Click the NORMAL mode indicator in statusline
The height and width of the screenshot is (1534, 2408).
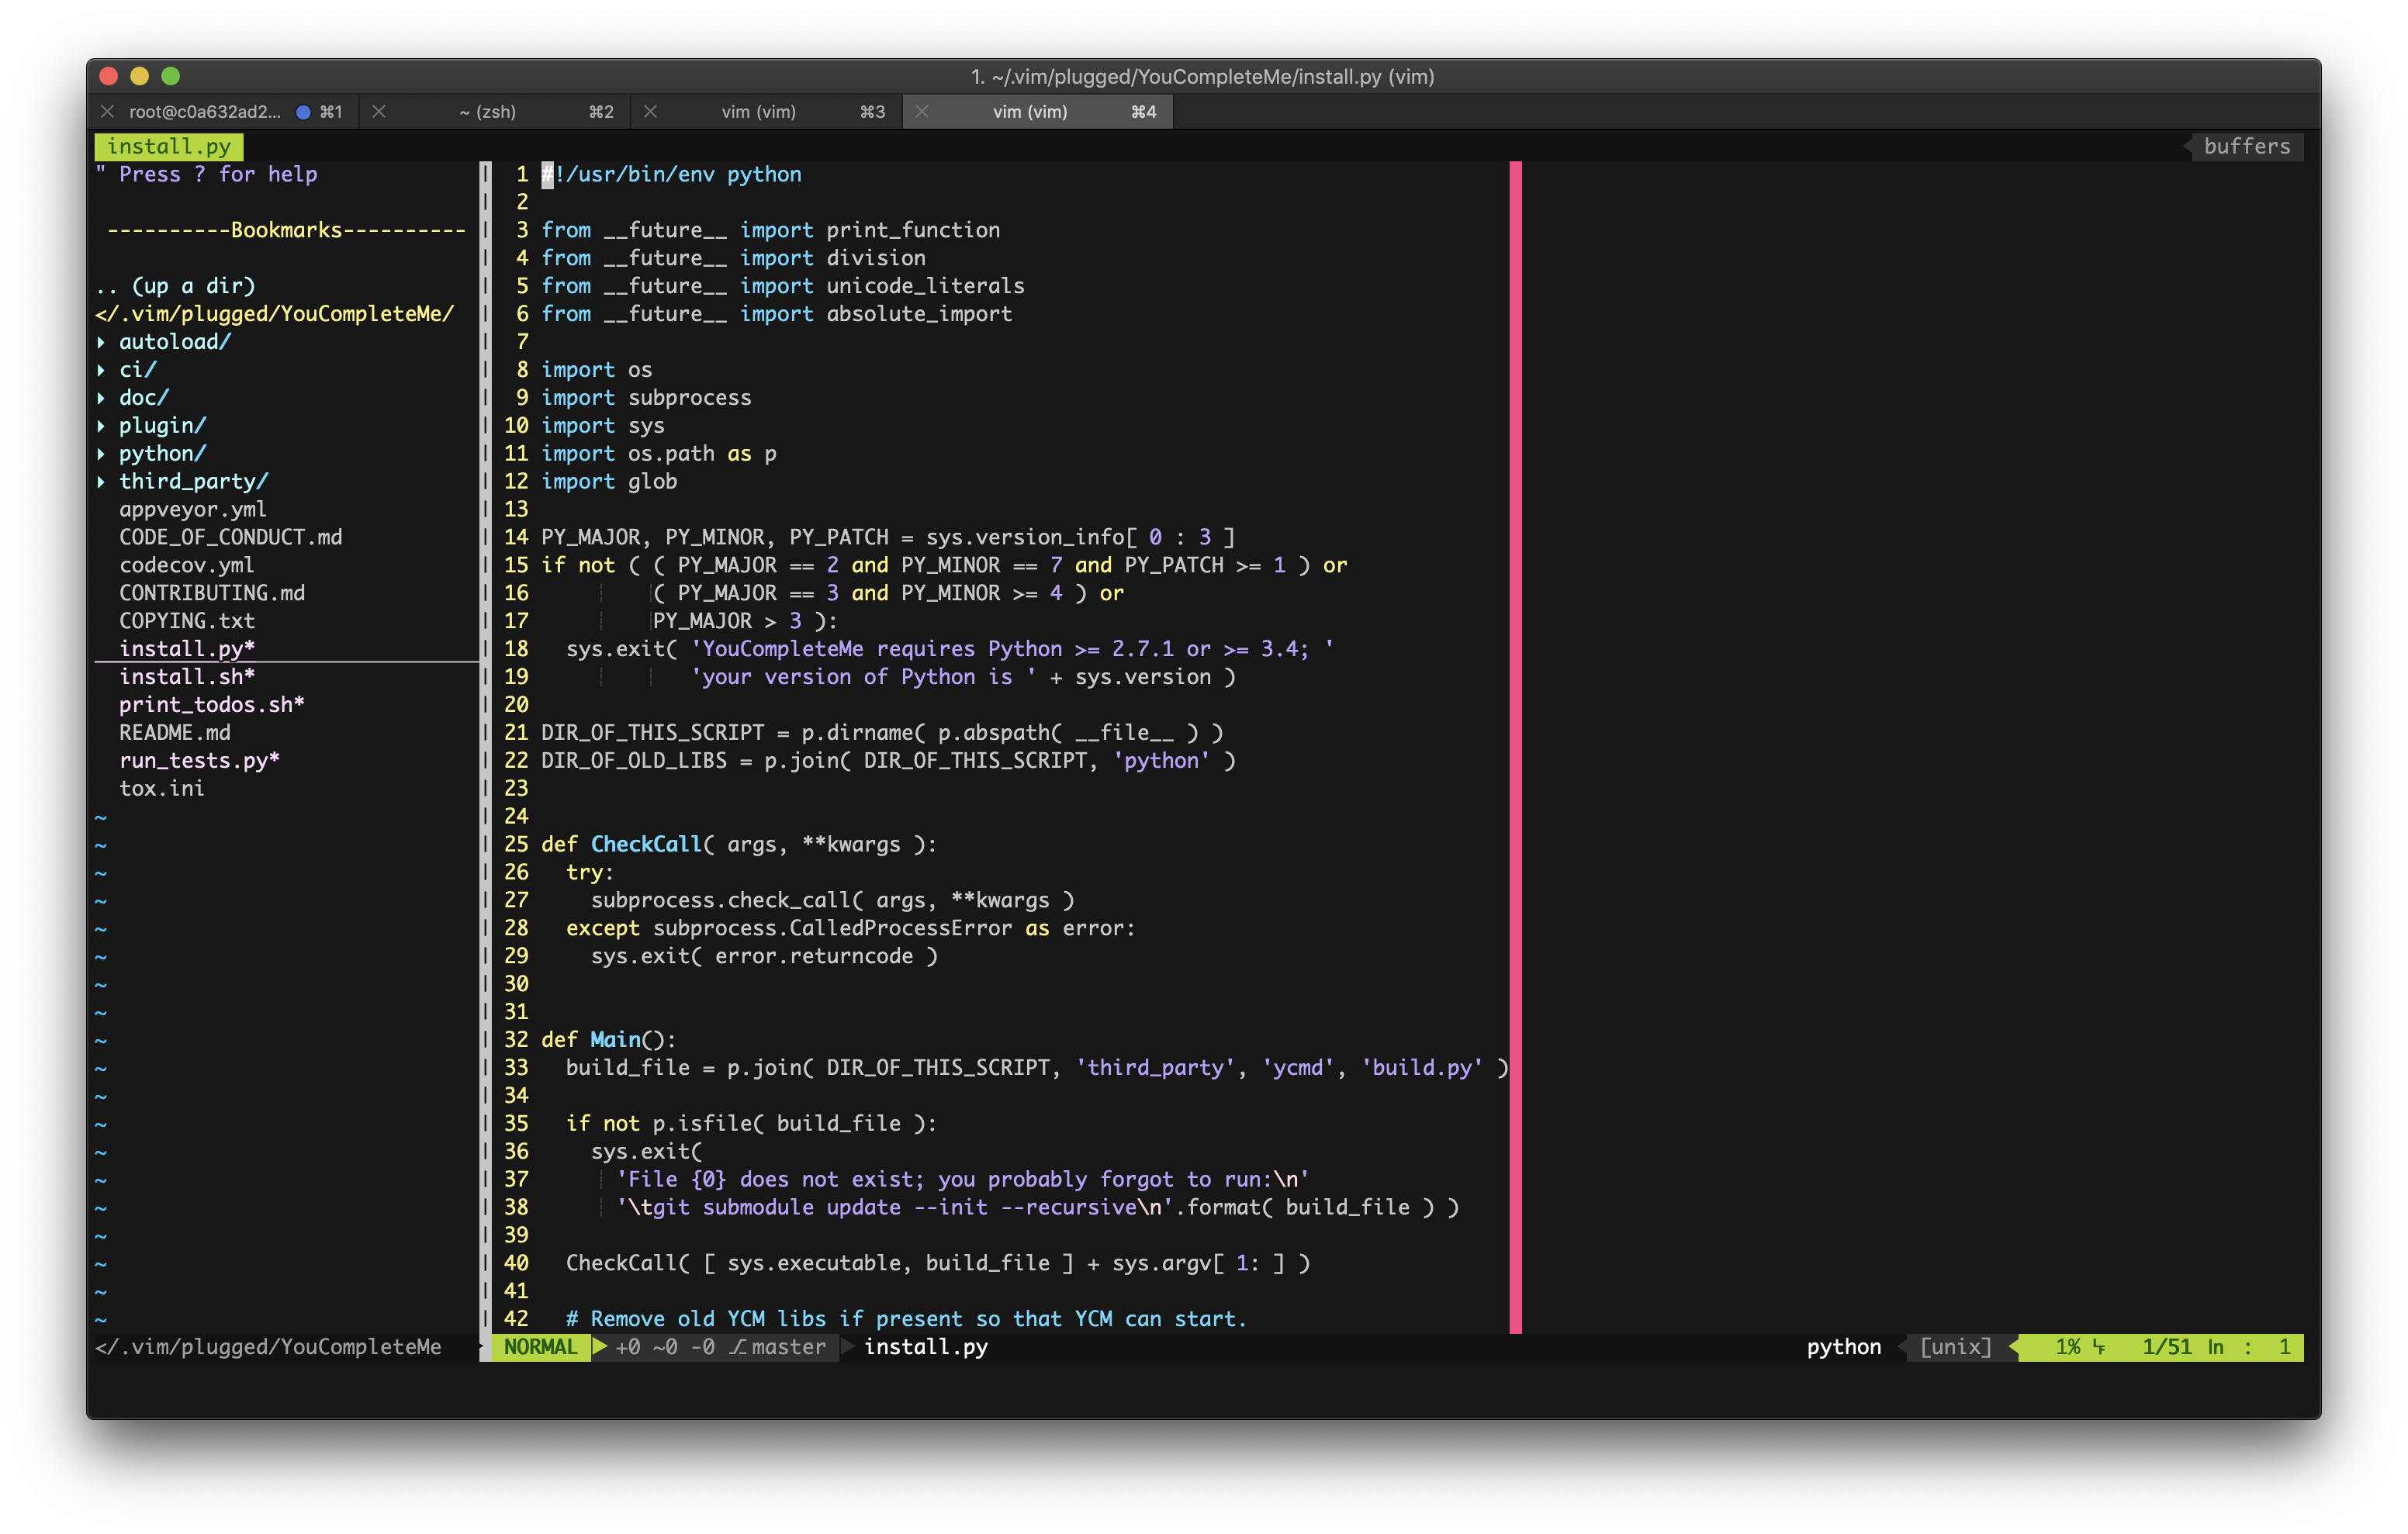[x=540, y=1347]
